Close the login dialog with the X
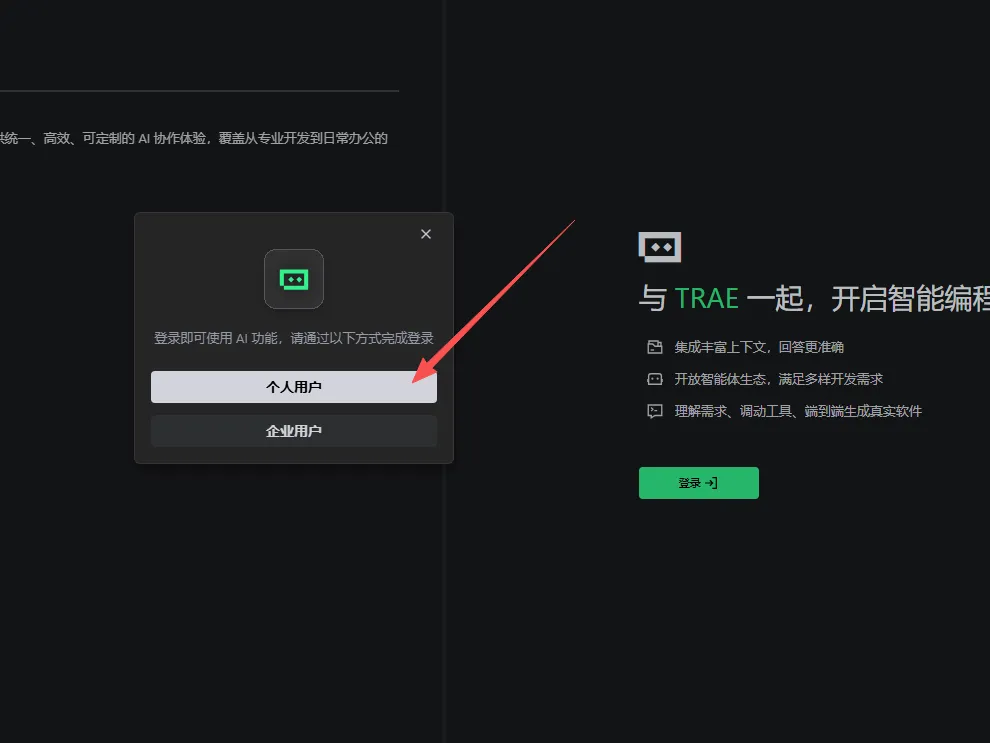The image size is (990, 743). tap(426, 234)
